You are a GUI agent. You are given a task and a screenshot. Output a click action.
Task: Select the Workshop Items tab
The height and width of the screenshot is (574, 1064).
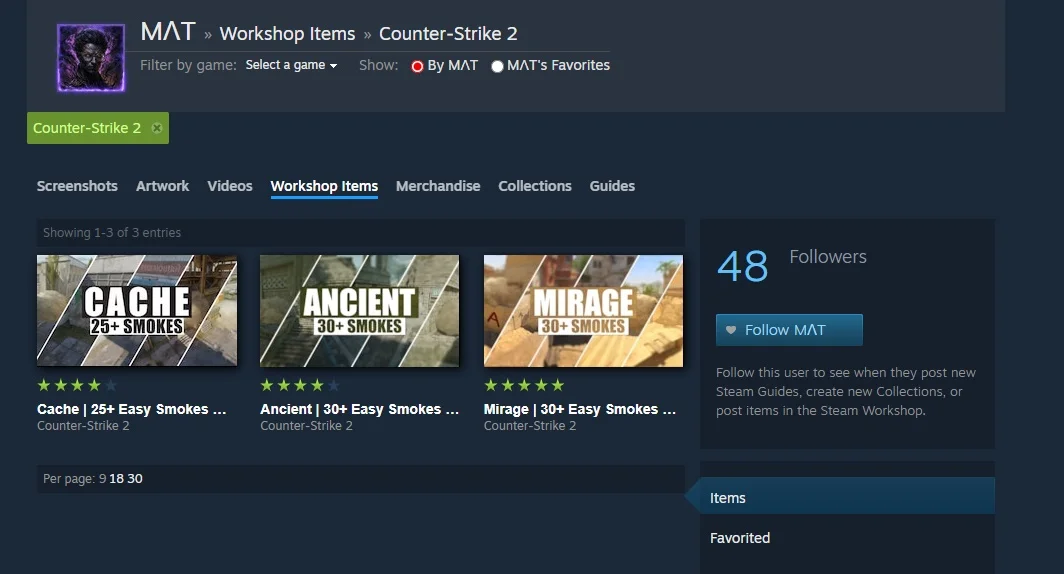click(324, 186)
